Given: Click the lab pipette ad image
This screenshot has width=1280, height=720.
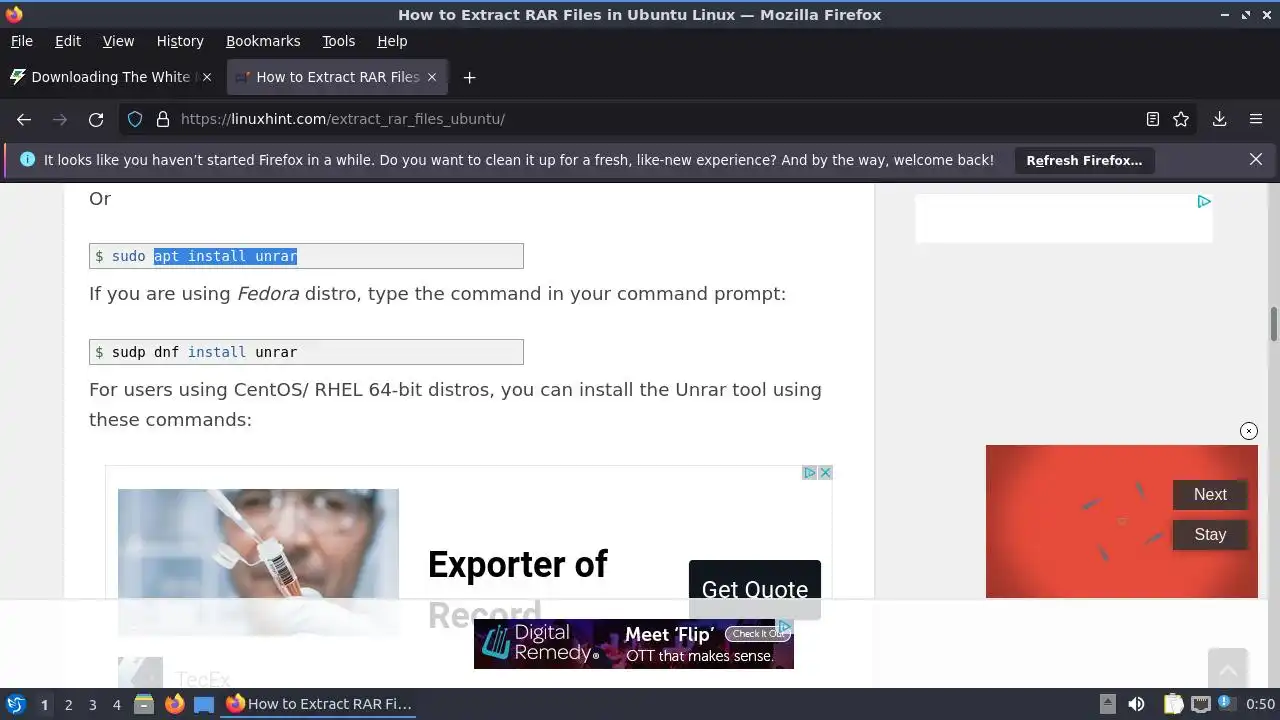Looking at the screenshot, I should click(258, 562).
